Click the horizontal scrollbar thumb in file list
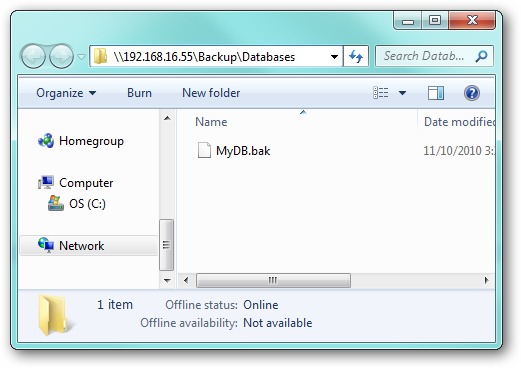This screenshot has width=521, height=368. click(x=273, y=281)
